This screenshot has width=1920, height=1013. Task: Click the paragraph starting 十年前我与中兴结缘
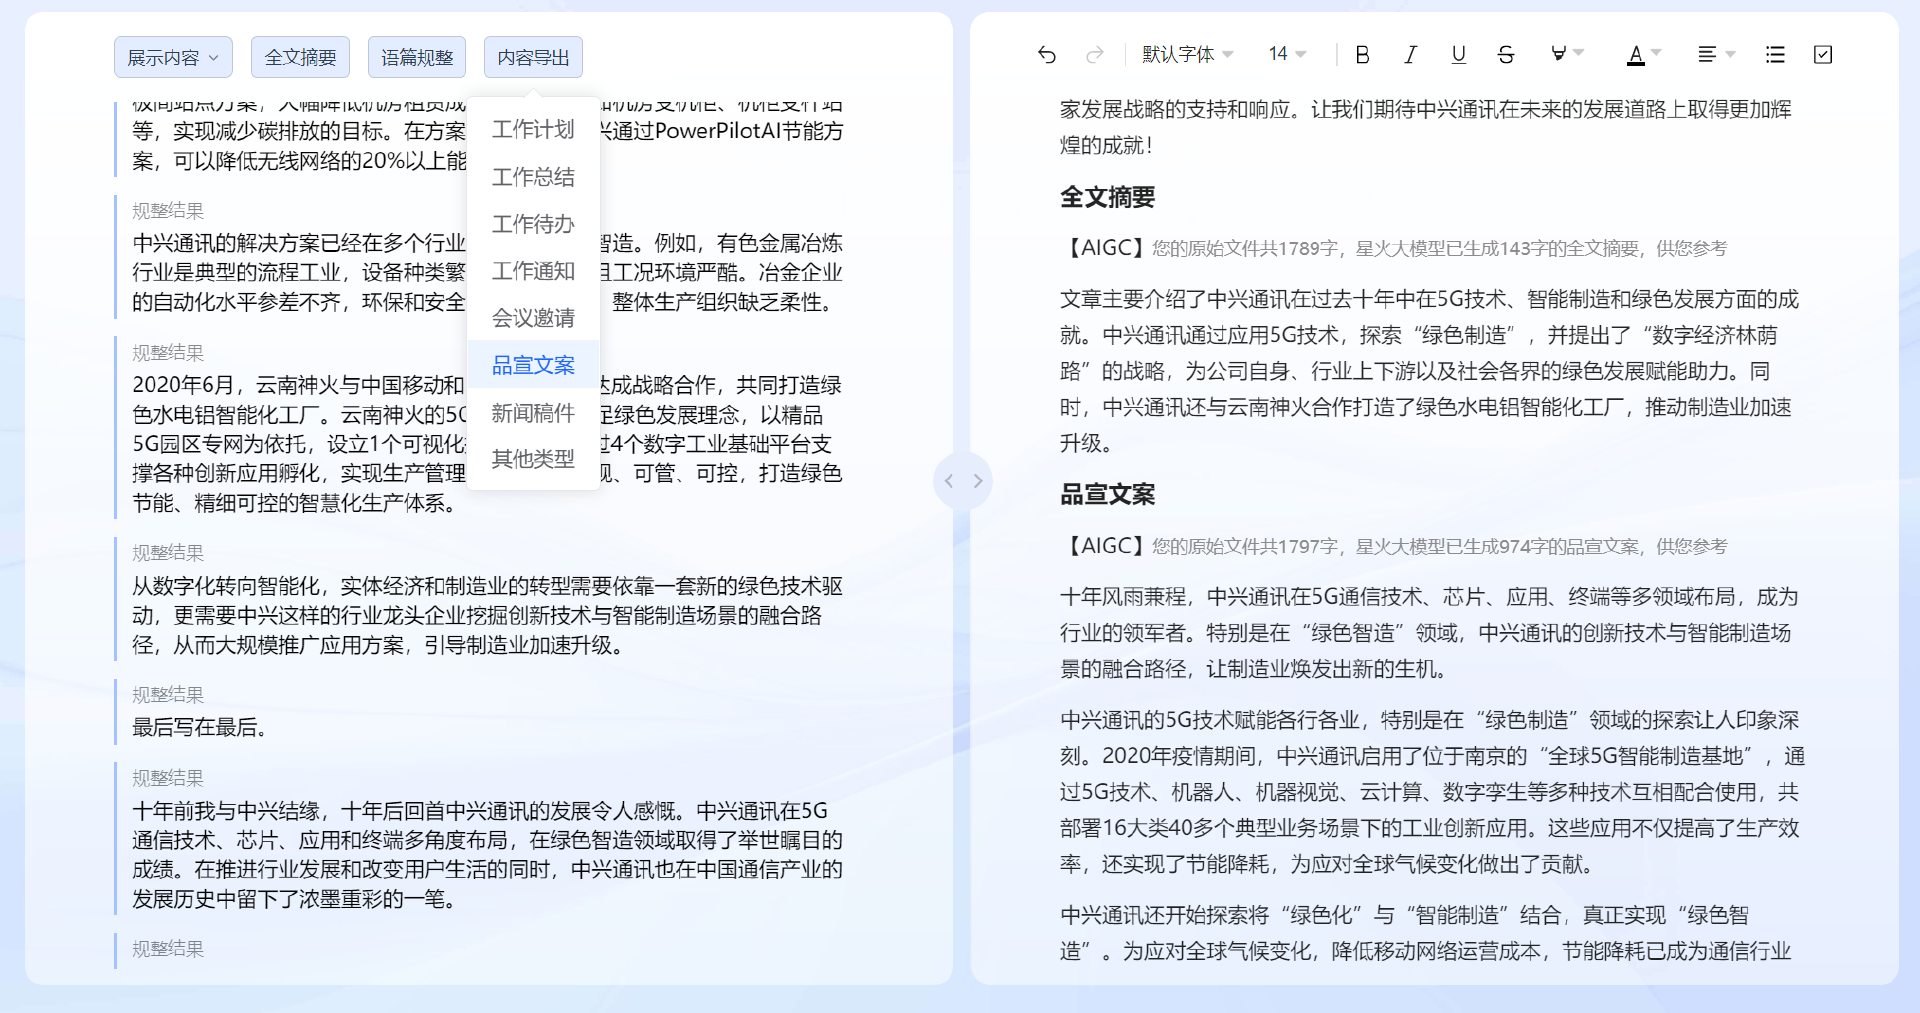487,855
